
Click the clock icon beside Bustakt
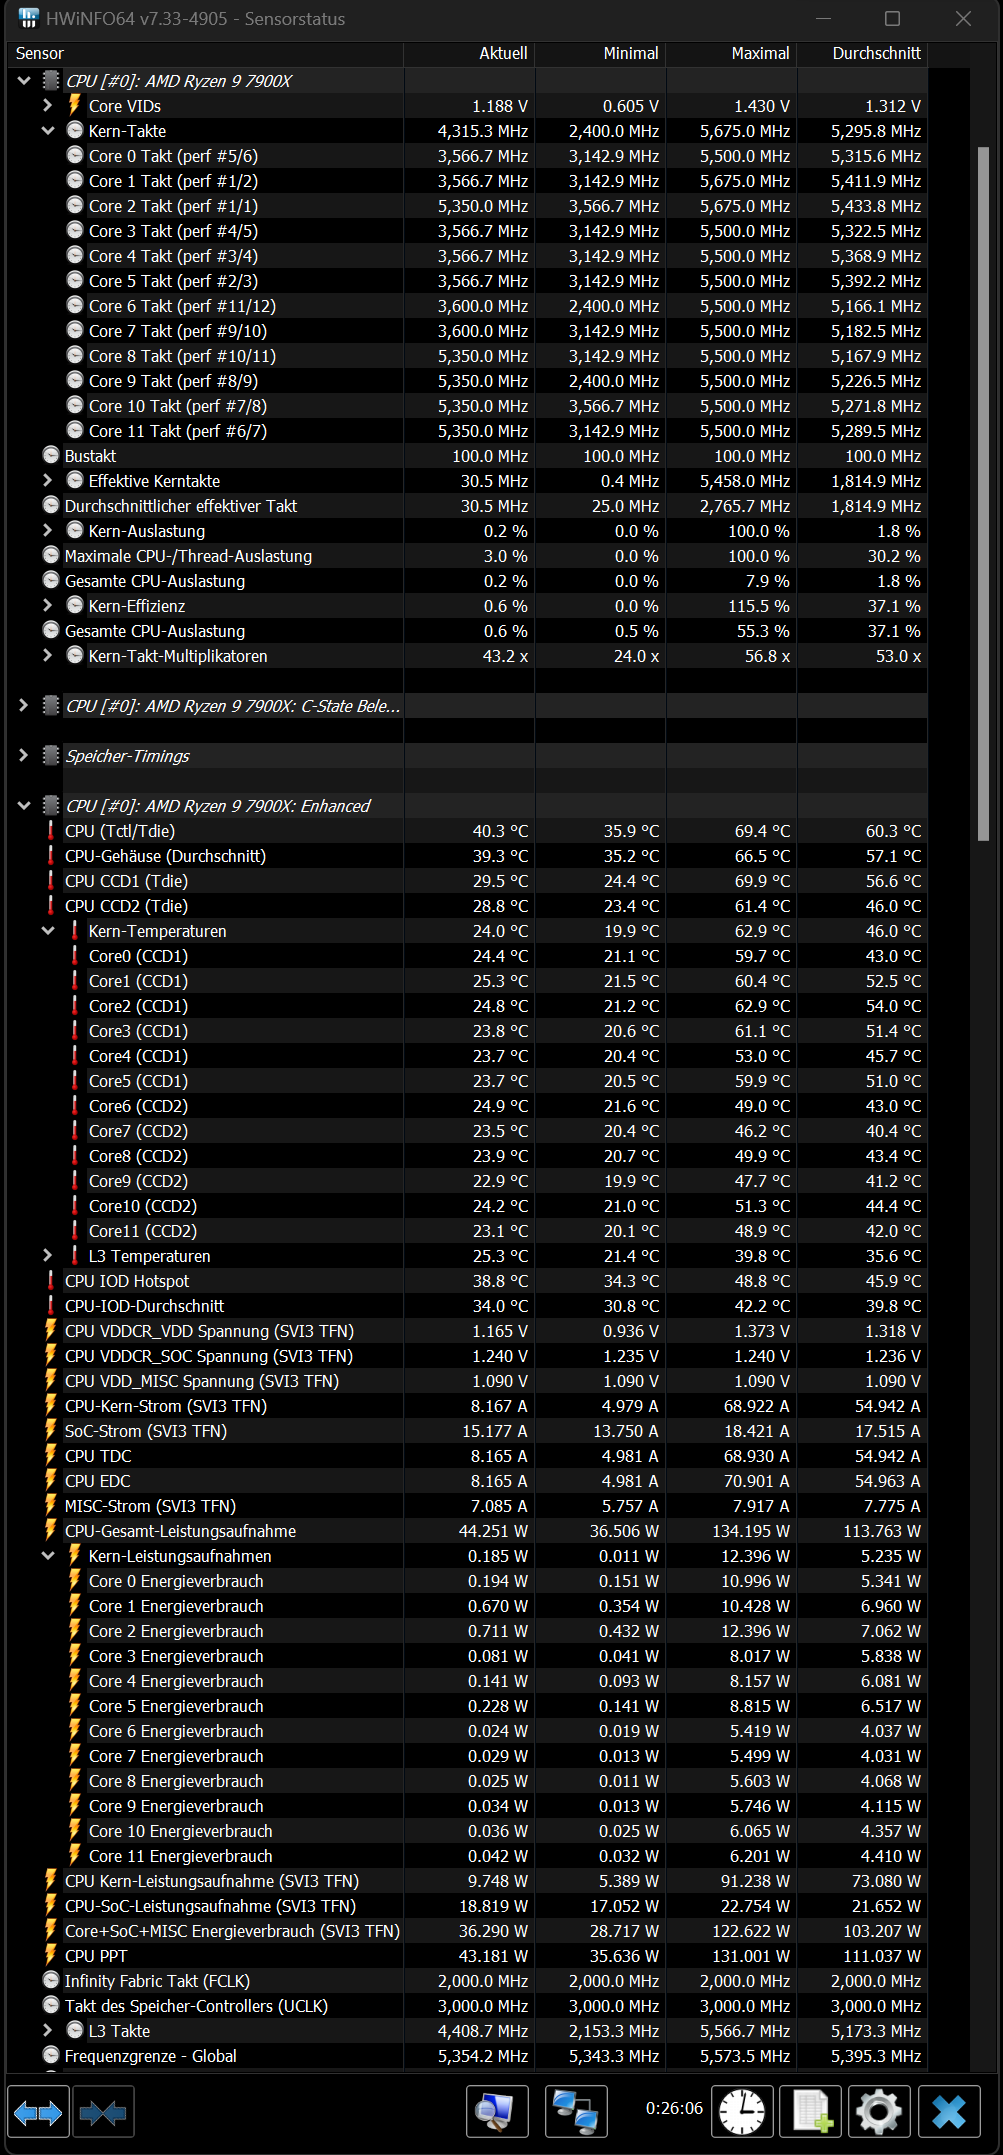pos(51,455)
